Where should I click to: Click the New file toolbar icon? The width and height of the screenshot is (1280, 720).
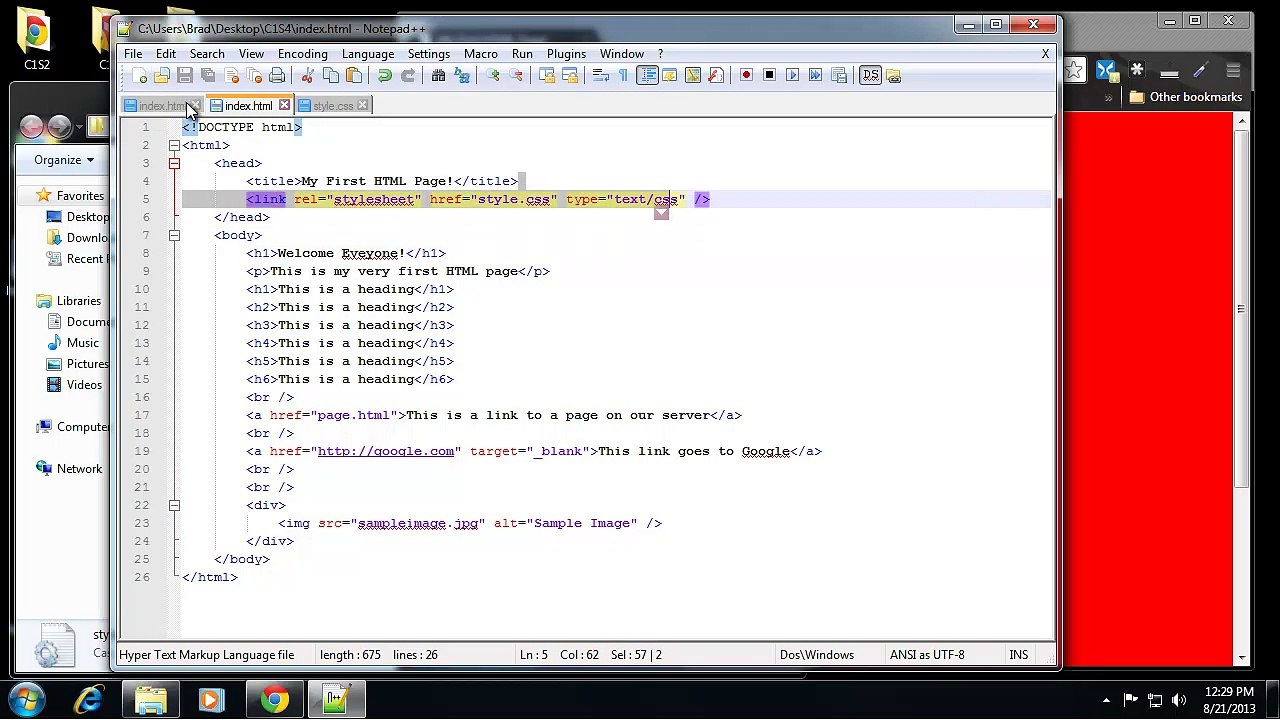pos(139,76)
